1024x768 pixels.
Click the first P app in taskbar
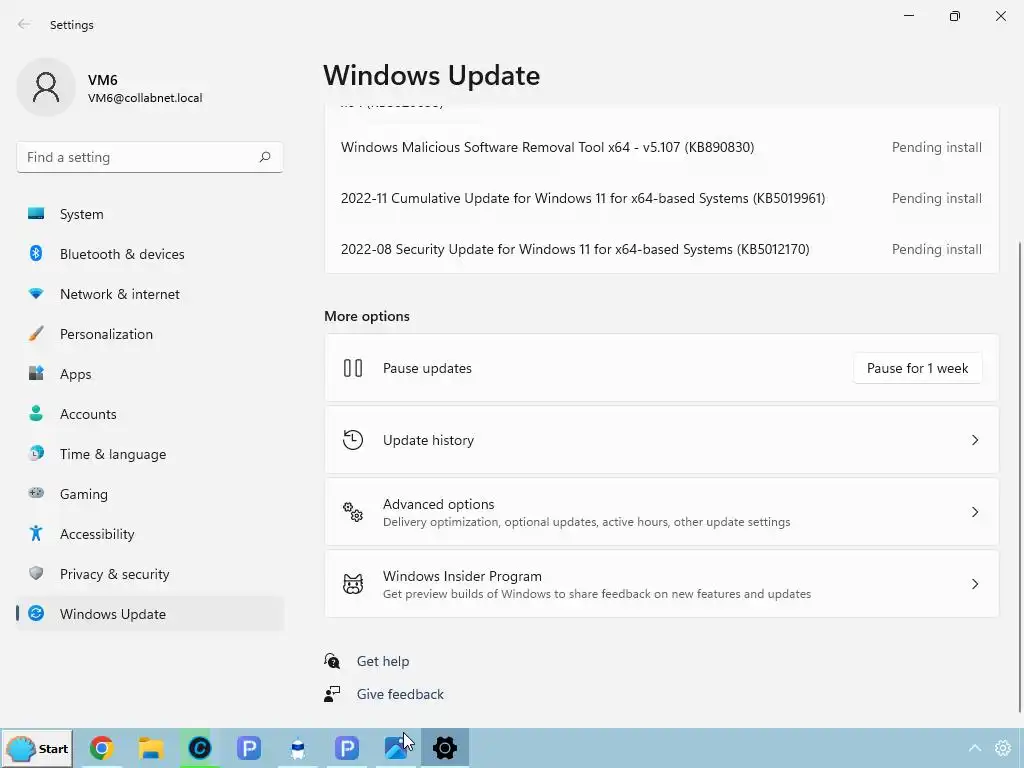click(x=249, y=748)
